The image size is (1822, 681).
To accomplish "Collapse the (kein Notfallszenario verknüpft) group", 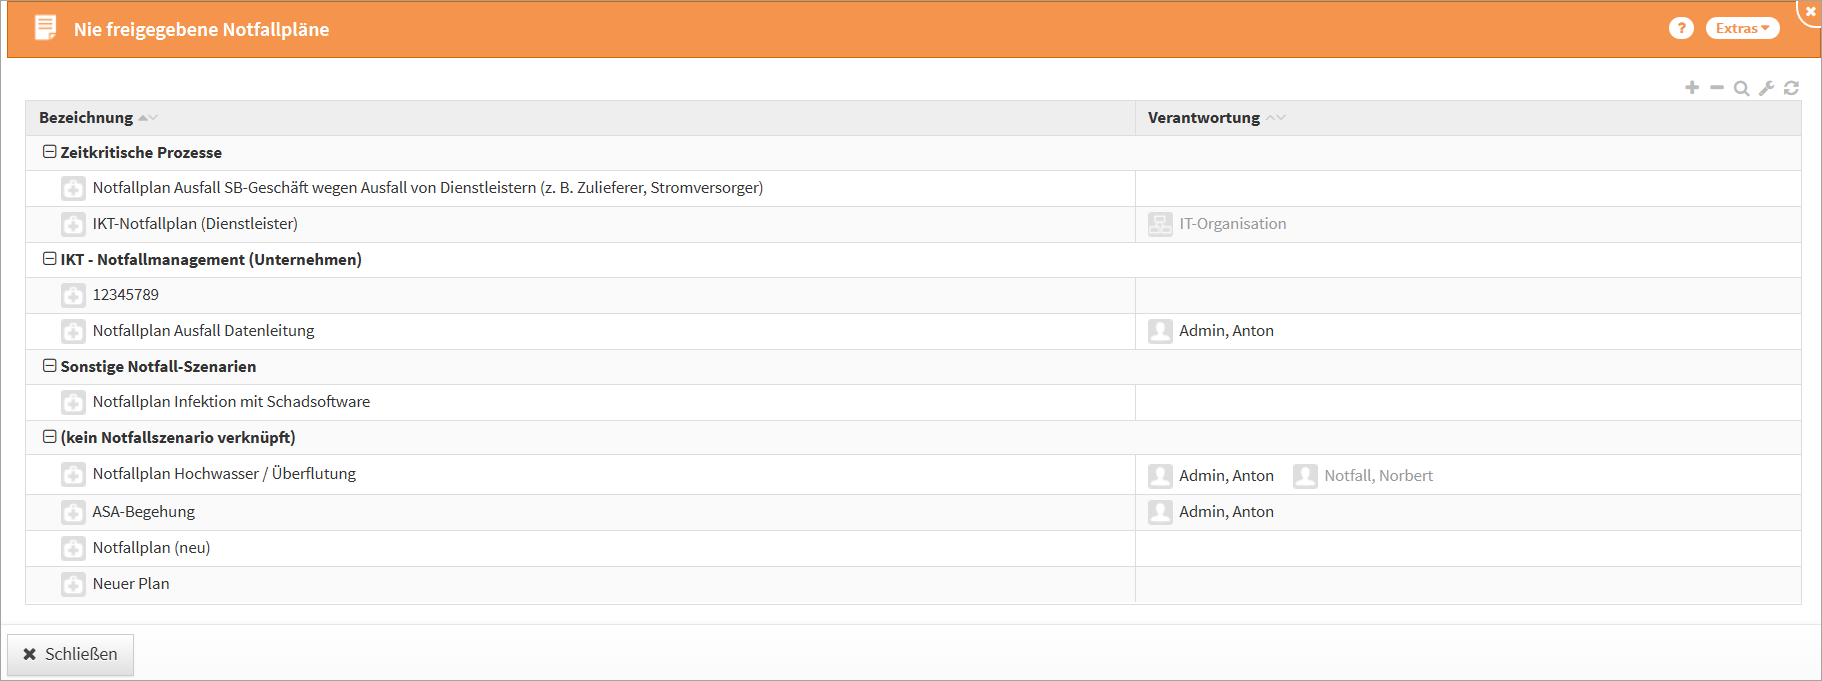I will click(x=49, y=437).
